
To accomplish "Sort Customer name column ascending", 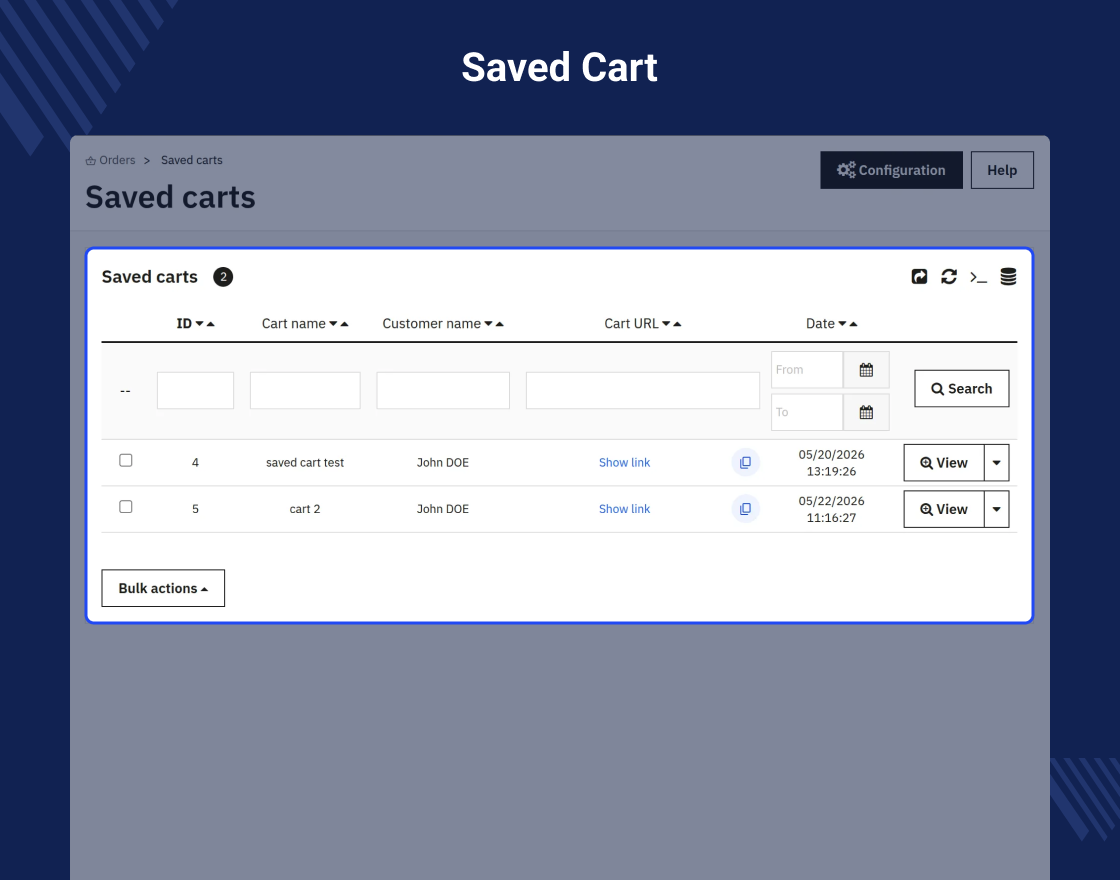I will coord(499,324).
